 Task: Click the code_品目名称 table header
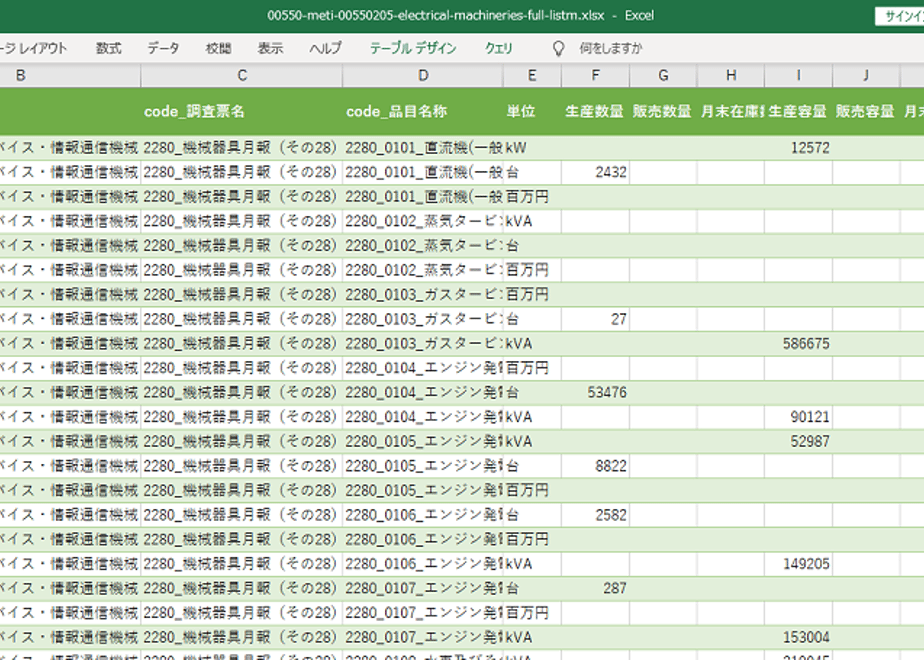click(423, 111)
